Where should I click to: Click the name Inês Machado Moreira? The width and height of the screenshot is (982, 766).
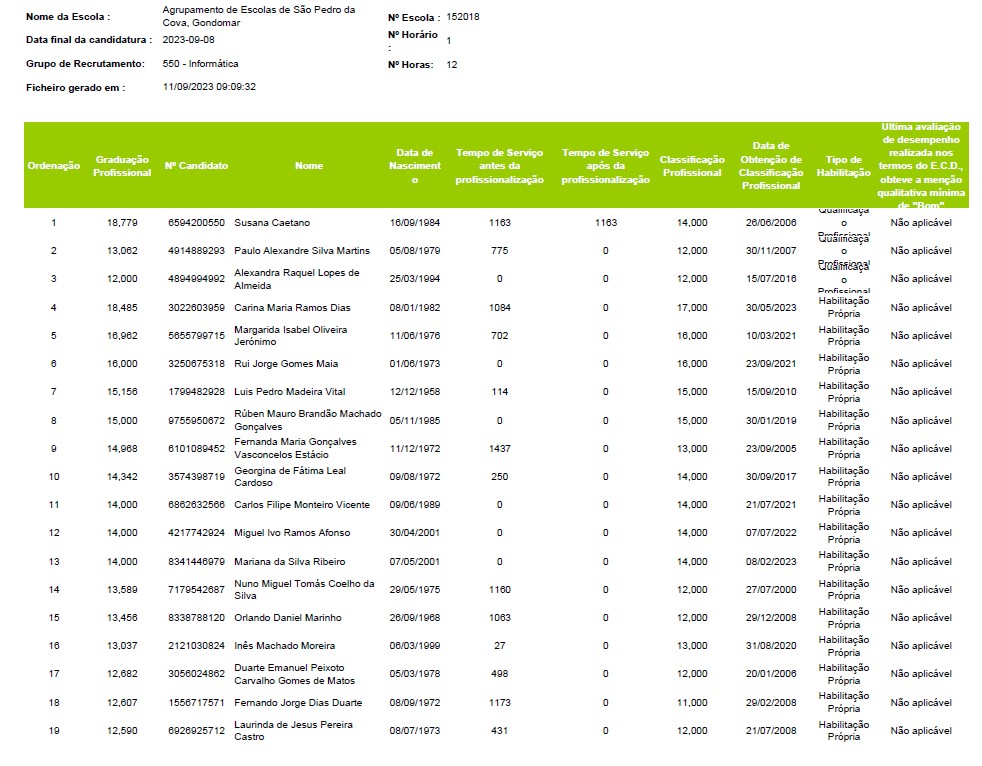pos(284,646)
